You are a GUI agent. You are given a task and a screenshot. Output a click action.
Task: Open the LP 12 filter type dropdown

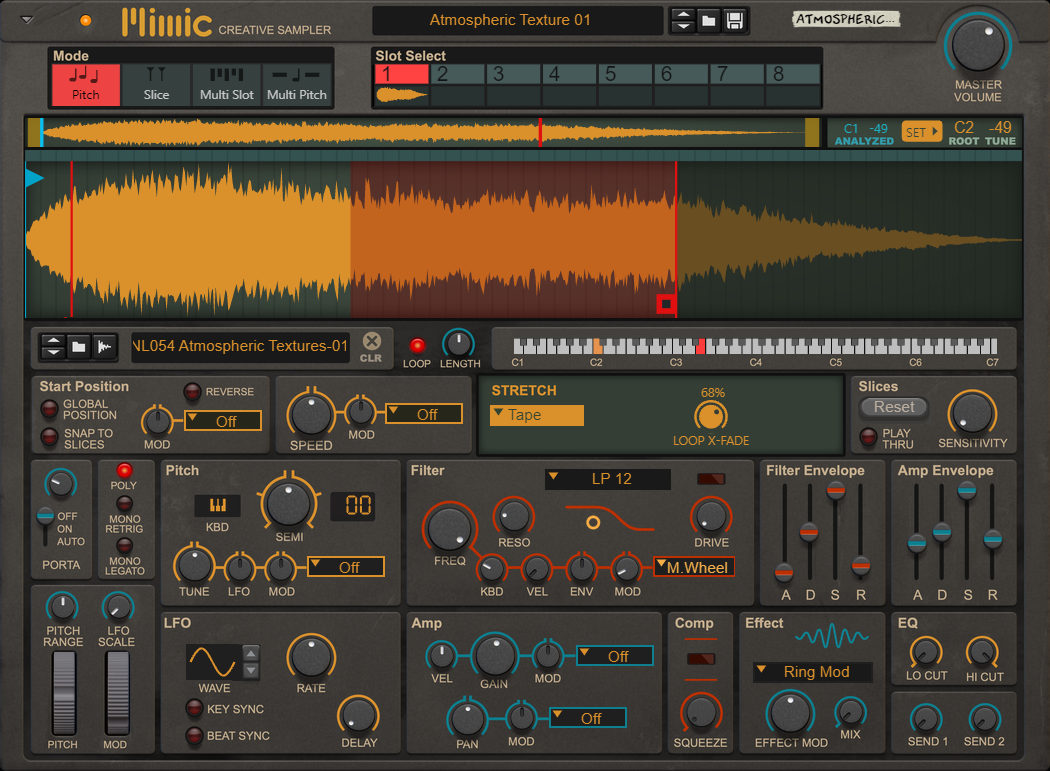tap(607, 479)
